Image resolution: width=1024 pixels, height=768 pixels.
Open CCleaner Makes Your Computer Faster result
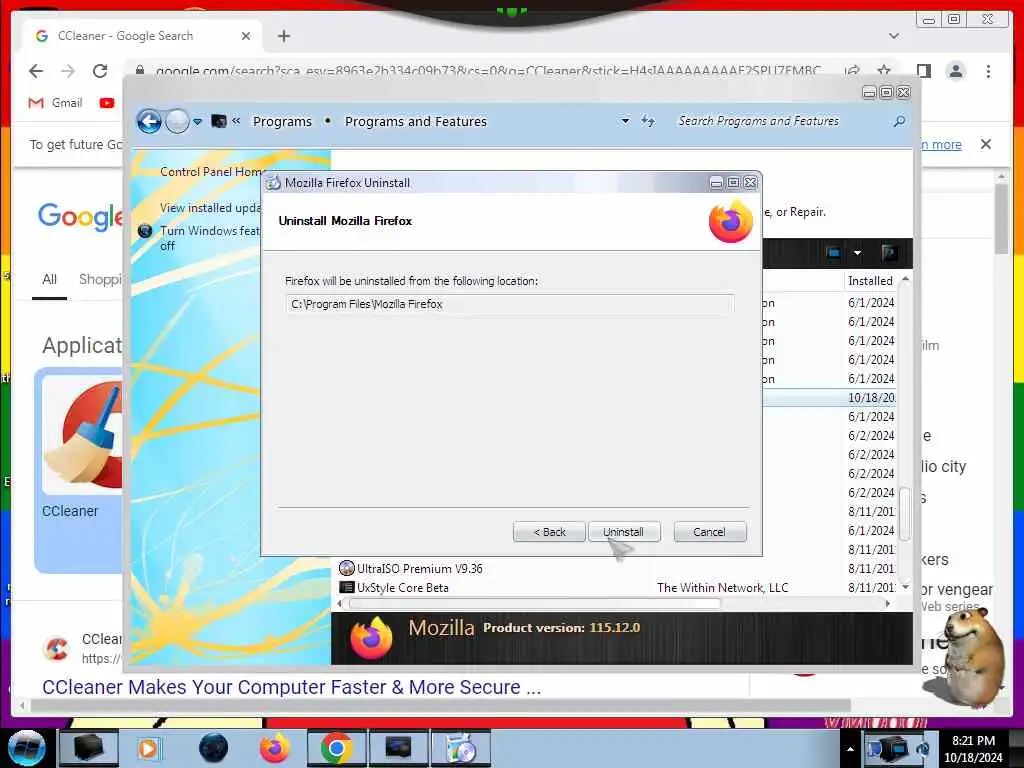[291, 687]
